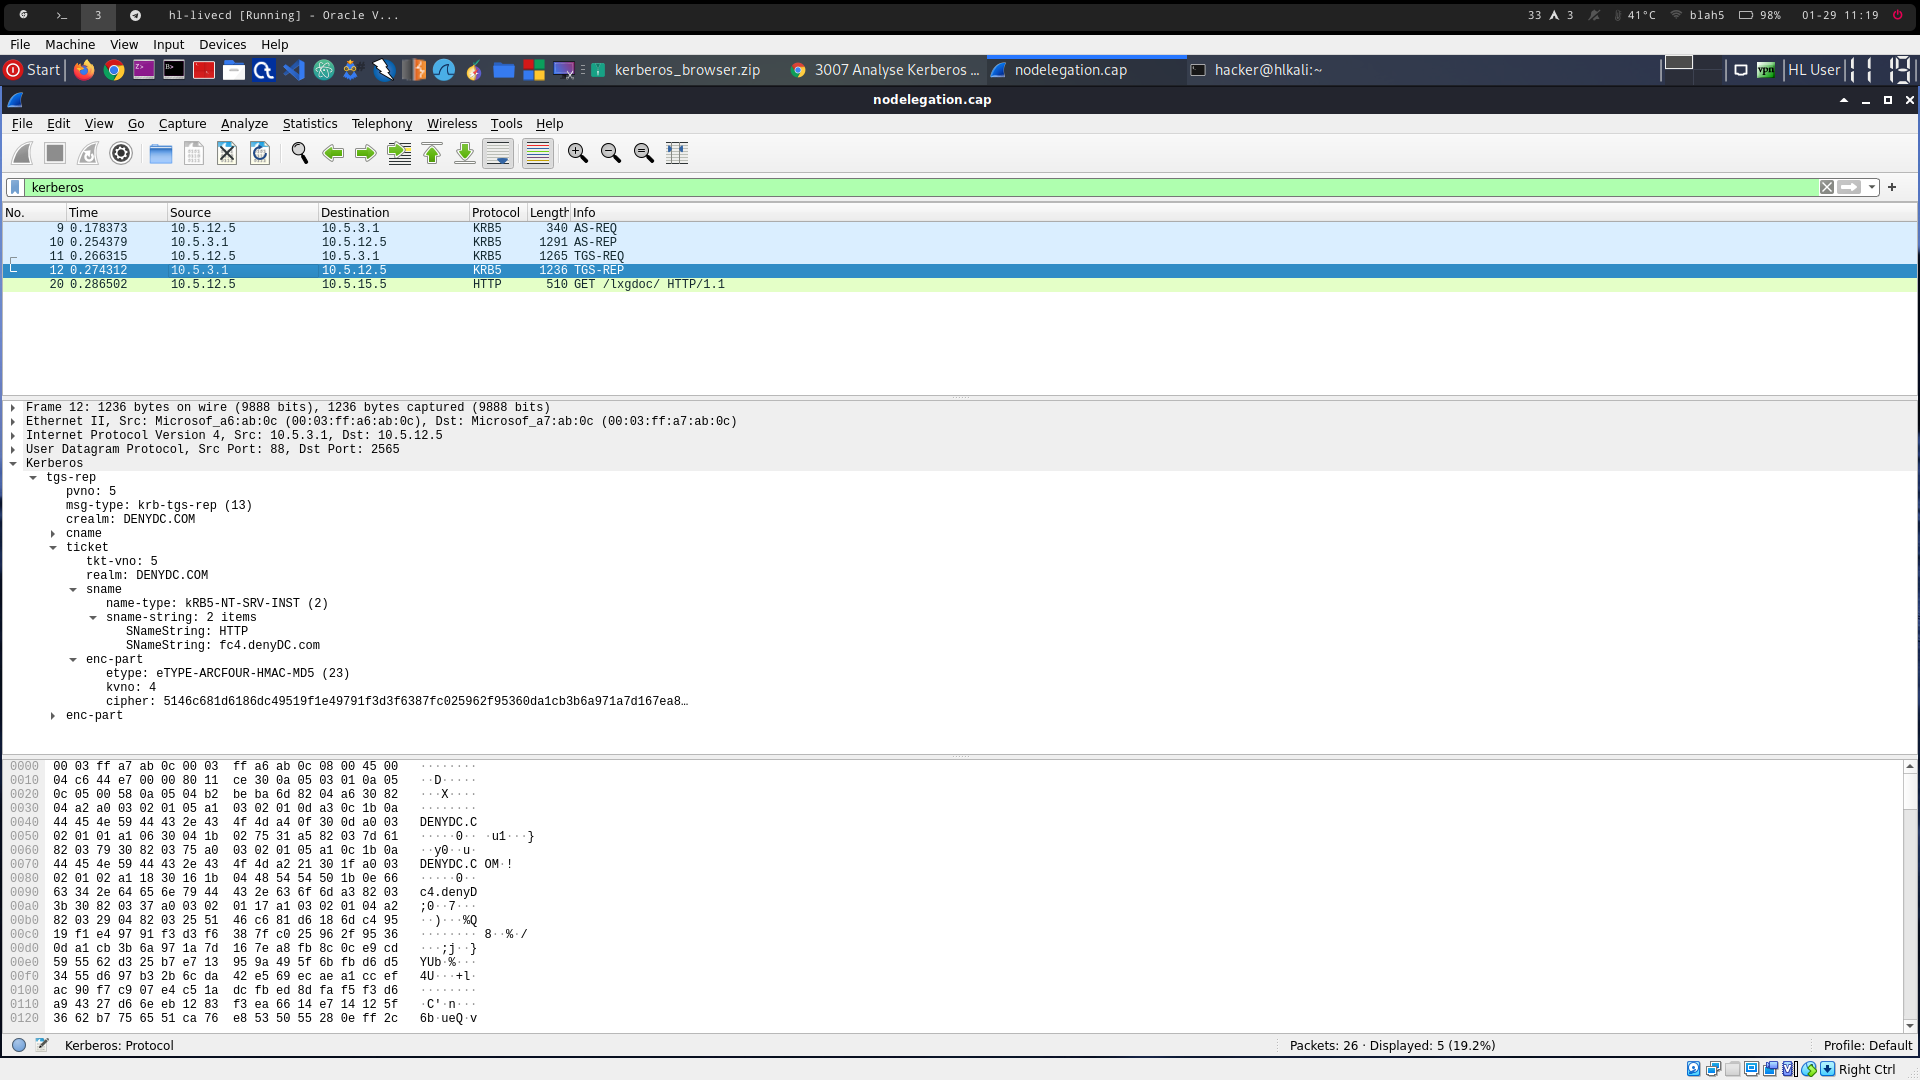
Task: Collapse the ticket tree node
Action: pyautogui.click(x=53, y=548)
